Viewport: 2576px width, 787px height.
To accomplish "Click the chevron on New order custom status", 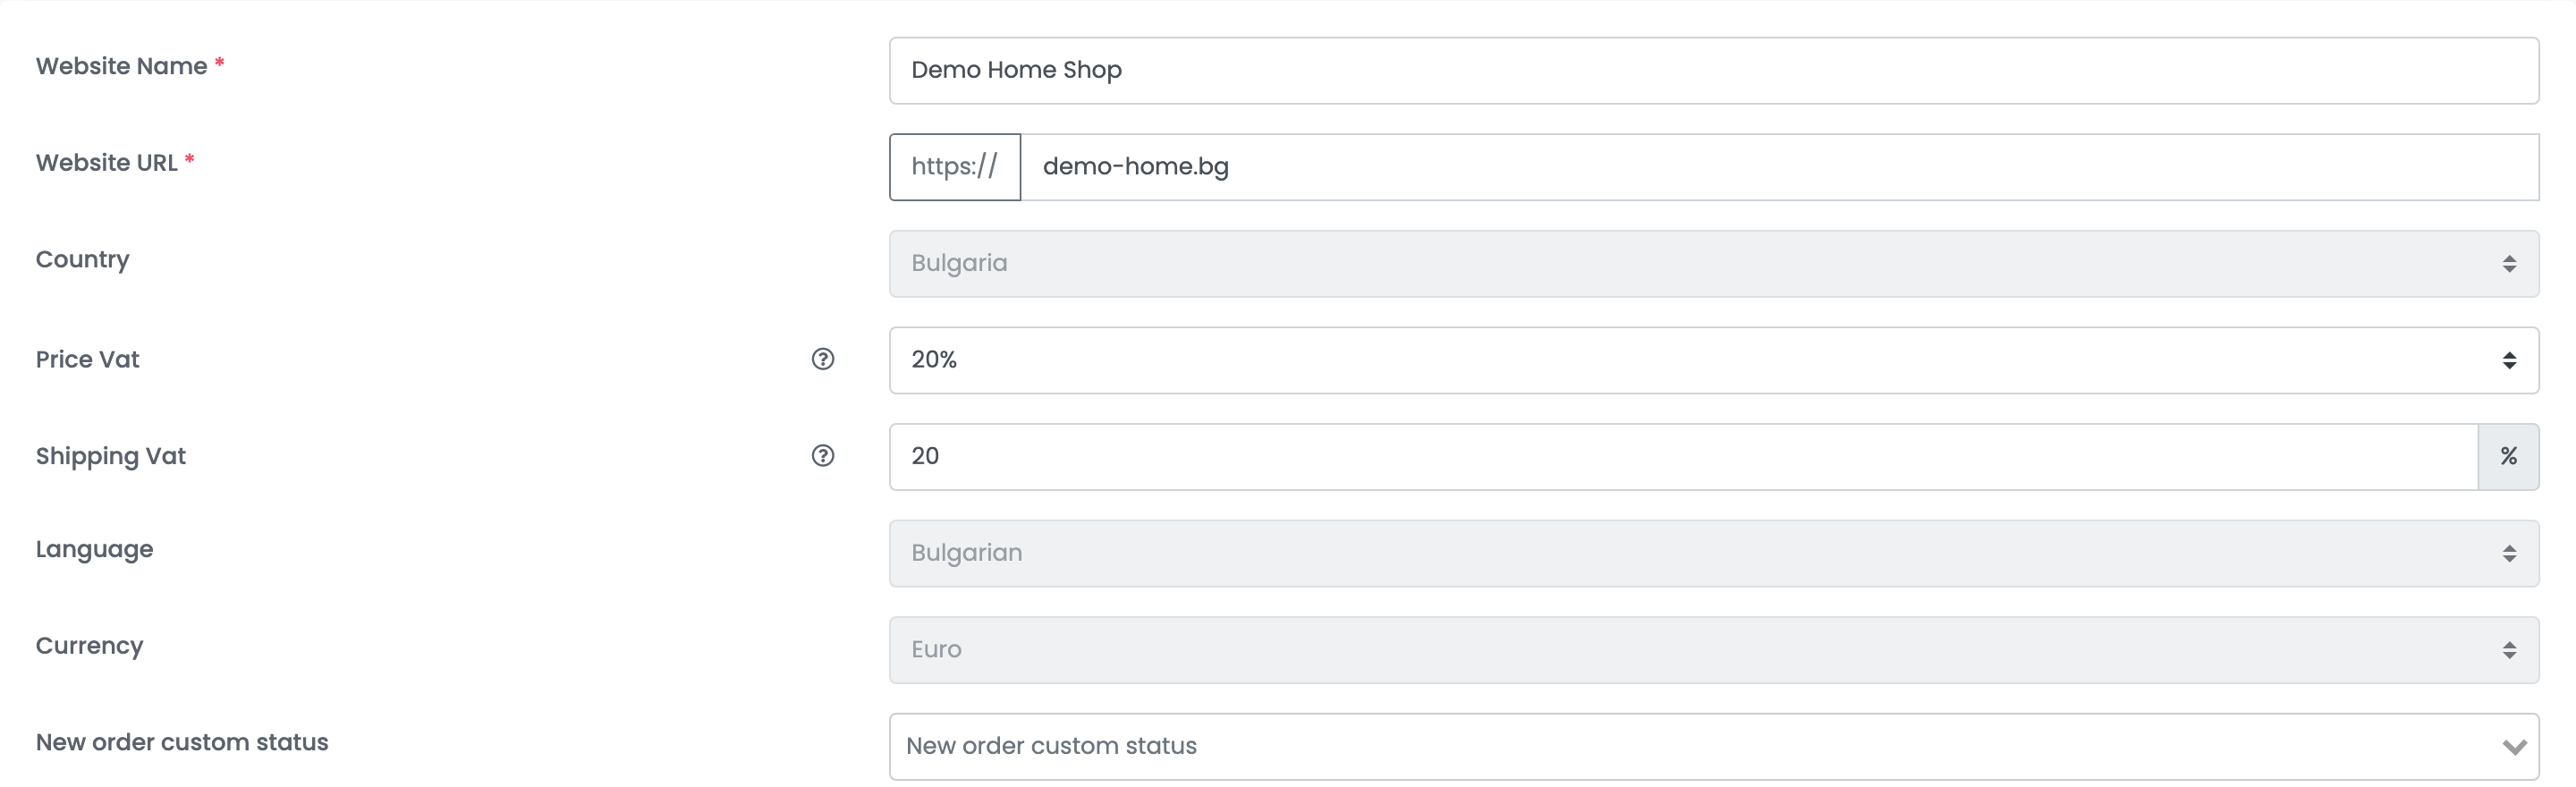I will click(2514, 747).
